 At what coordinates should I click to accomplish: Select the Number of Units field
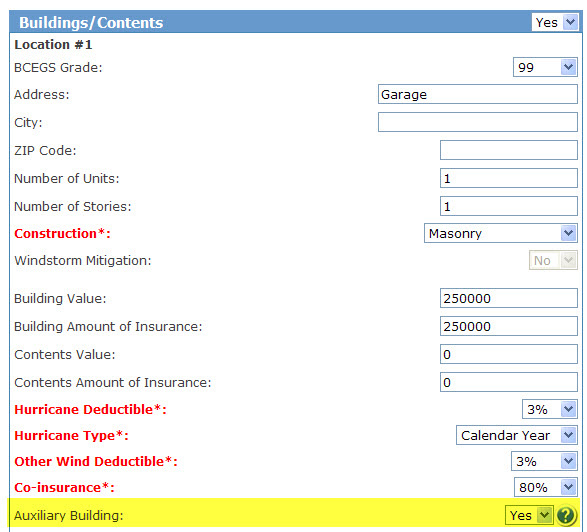509,178
